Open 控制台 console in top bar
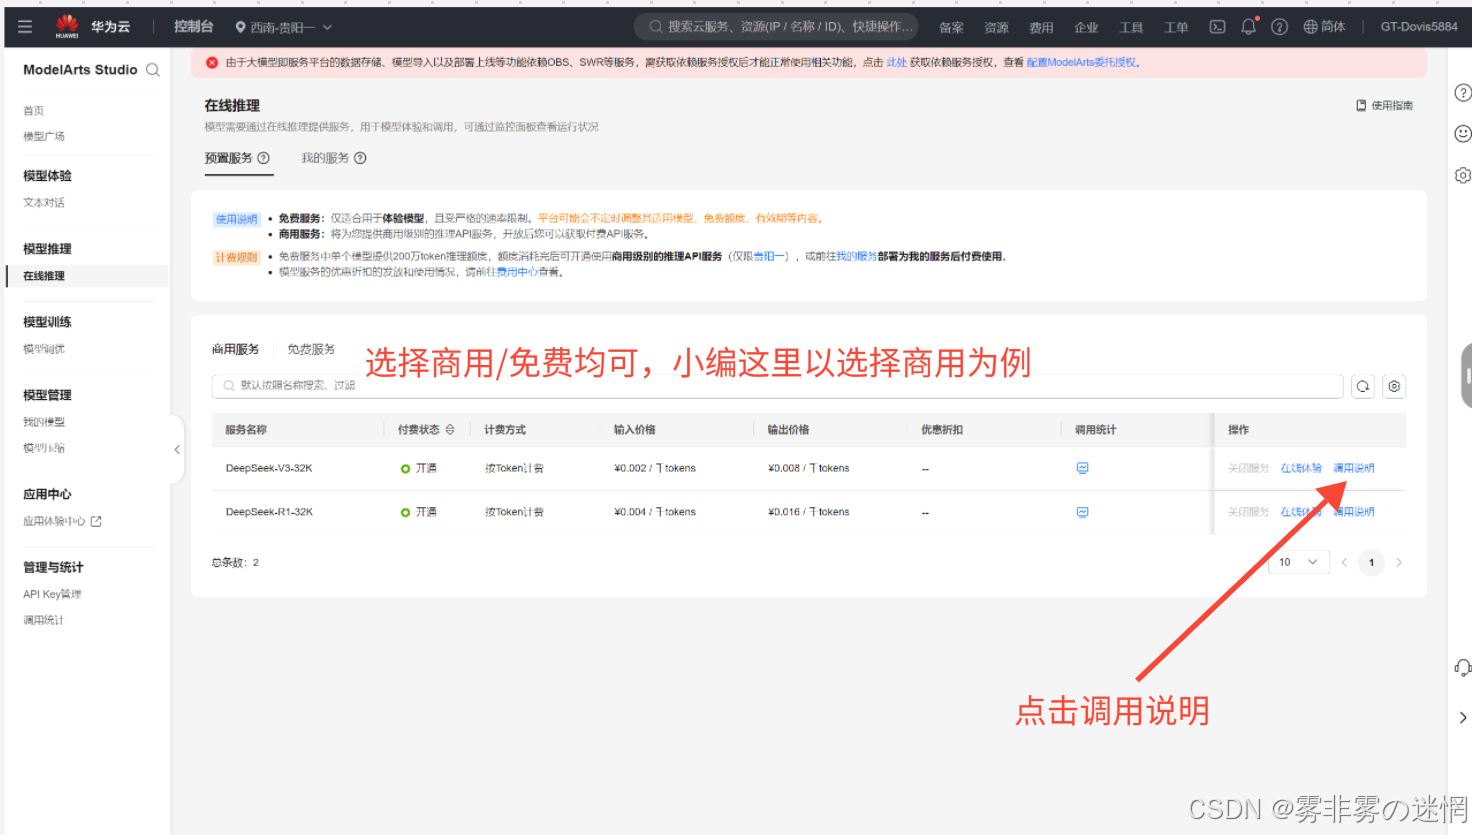 point(193,27)
